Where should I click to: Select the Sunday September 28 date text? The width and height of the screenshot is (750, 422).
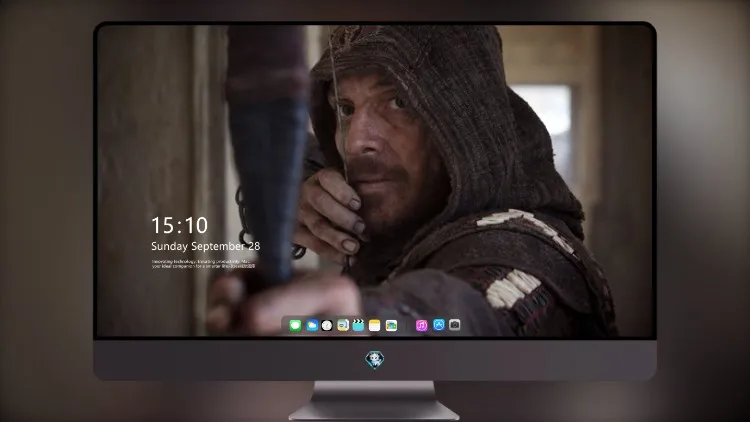pos(206,246)
